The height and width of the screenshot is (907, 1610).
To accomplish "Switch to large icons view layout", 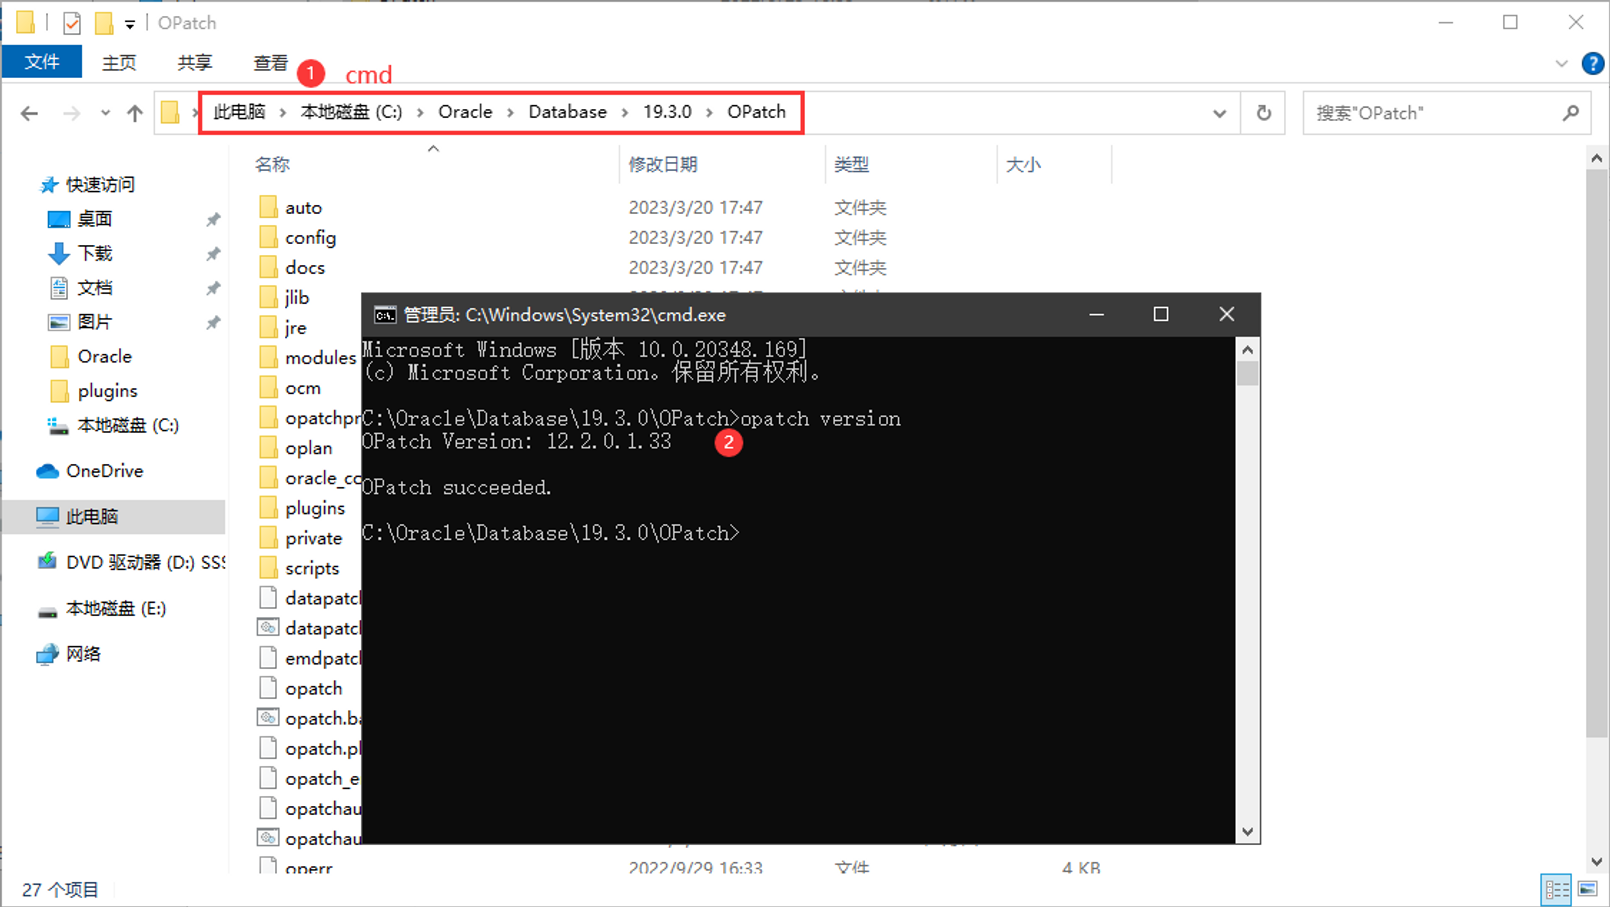I will click(x=1588, y=889).
